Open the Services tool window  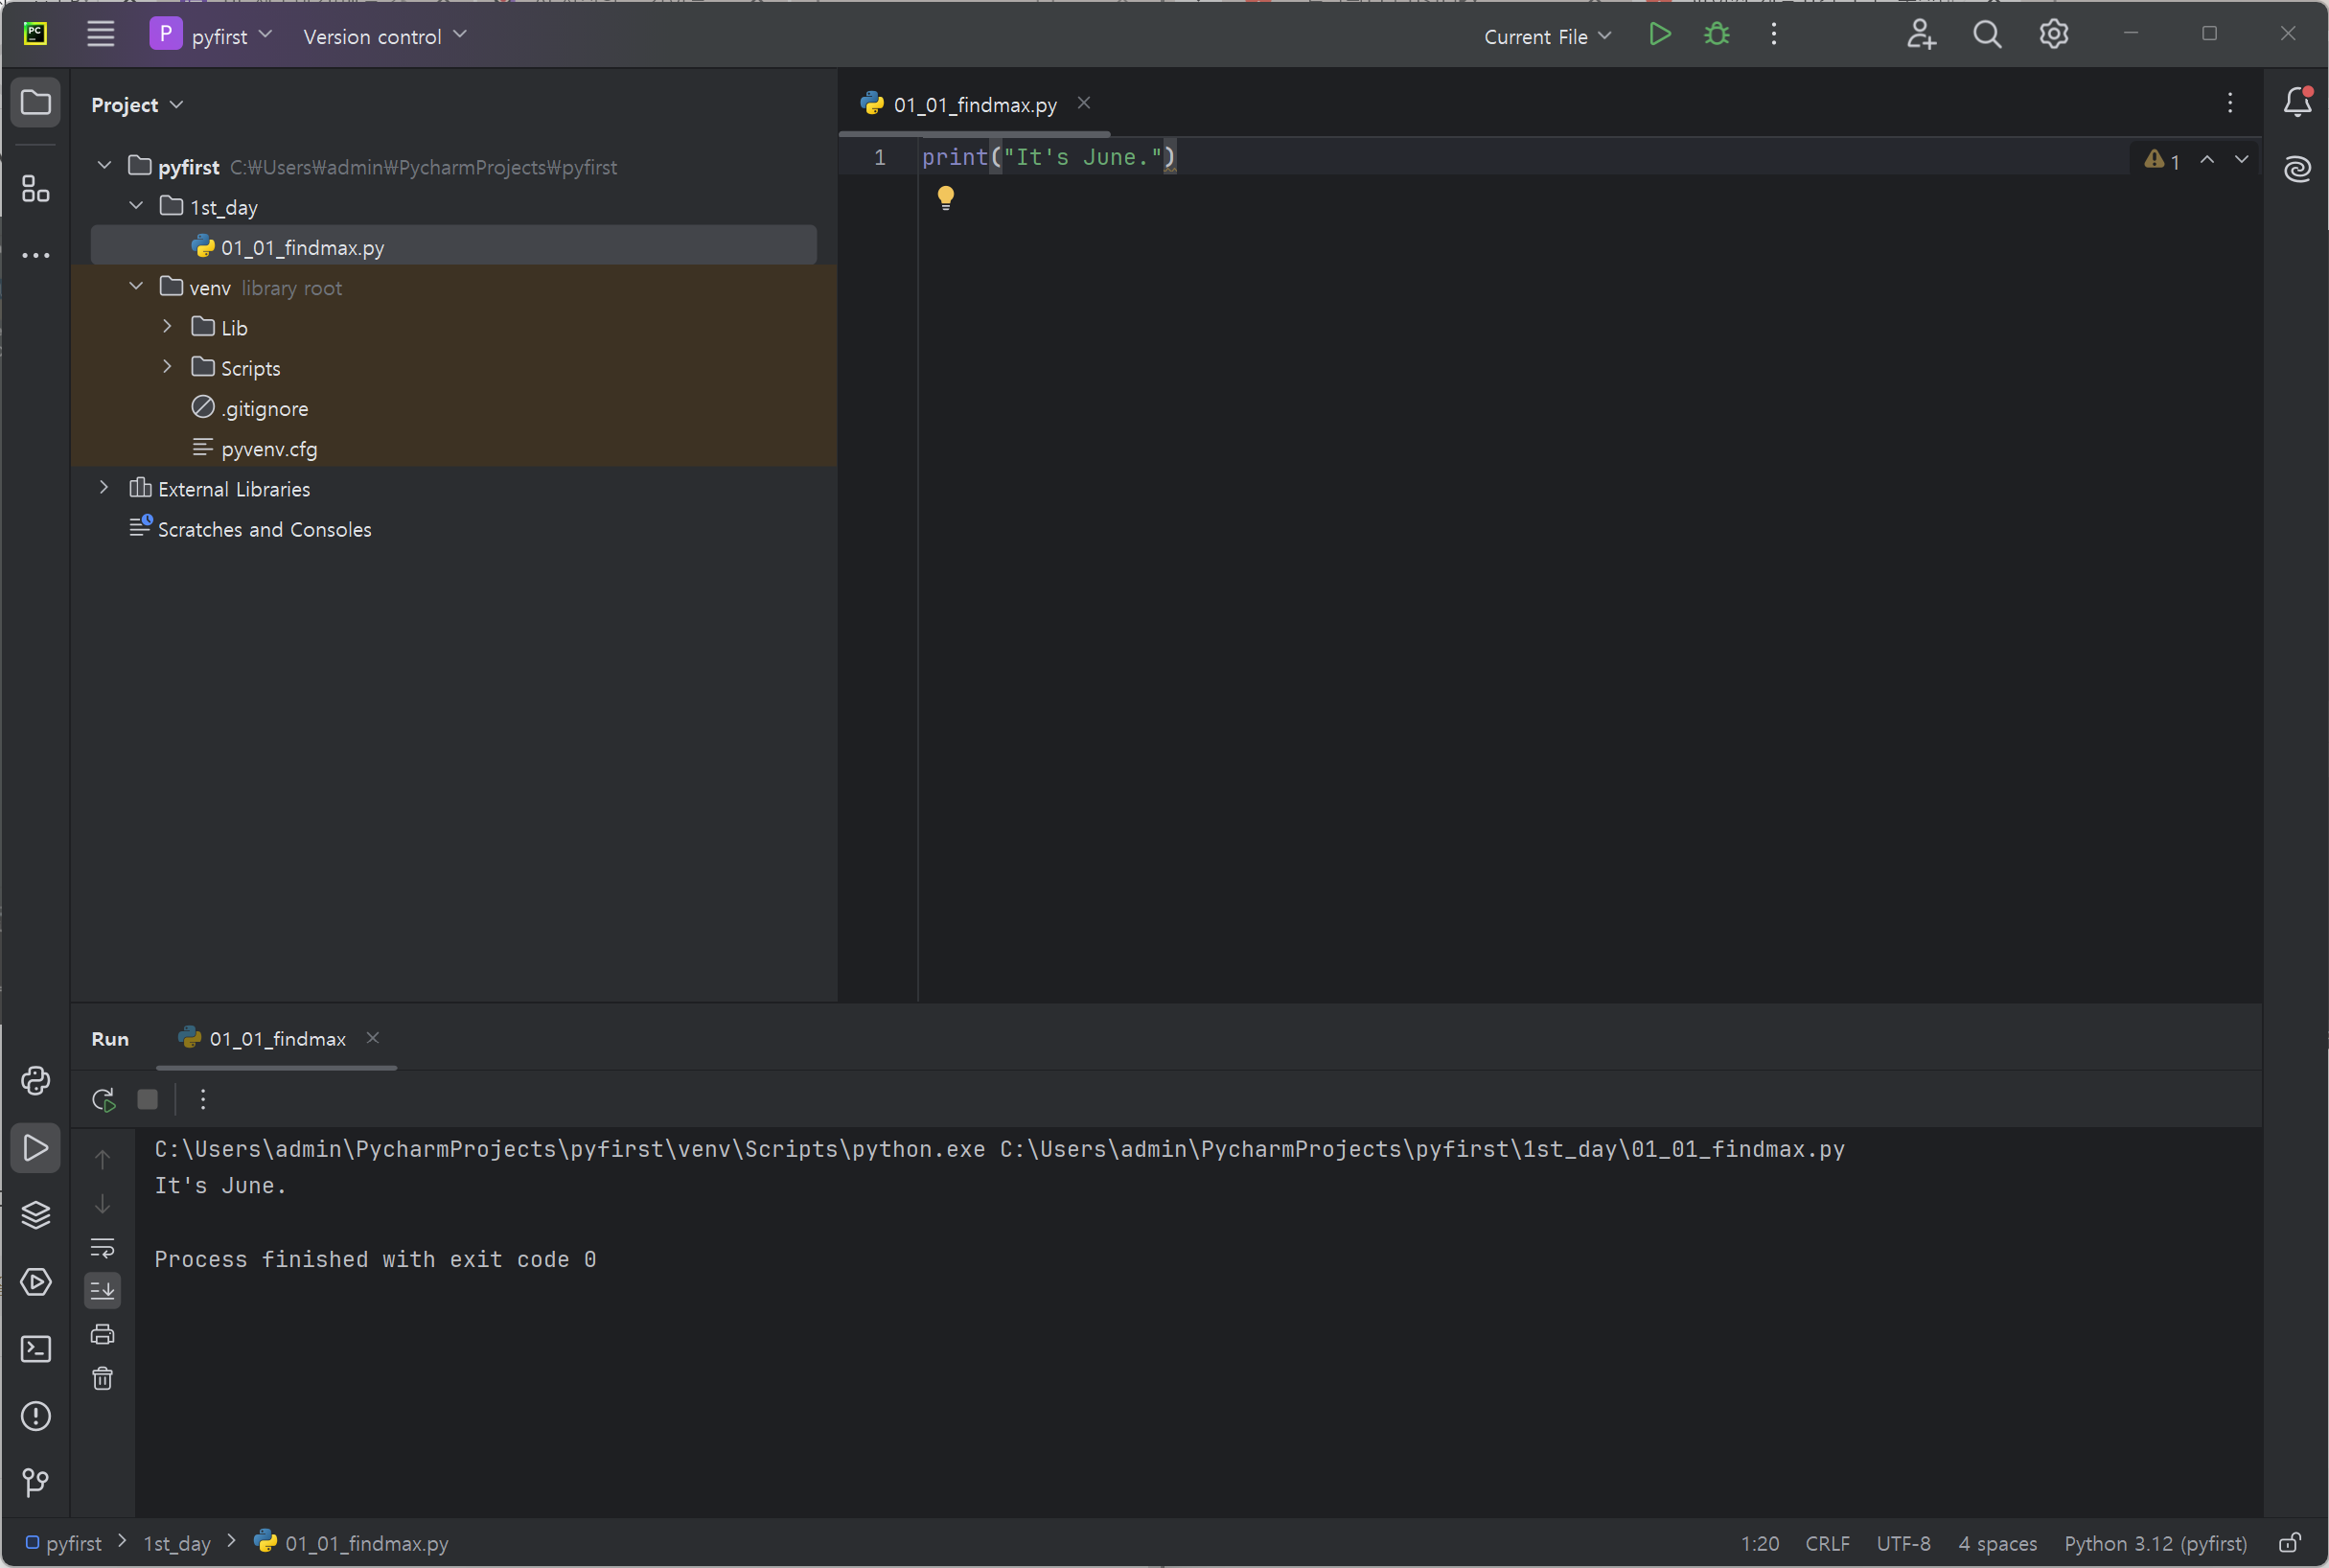(36, 1282)
